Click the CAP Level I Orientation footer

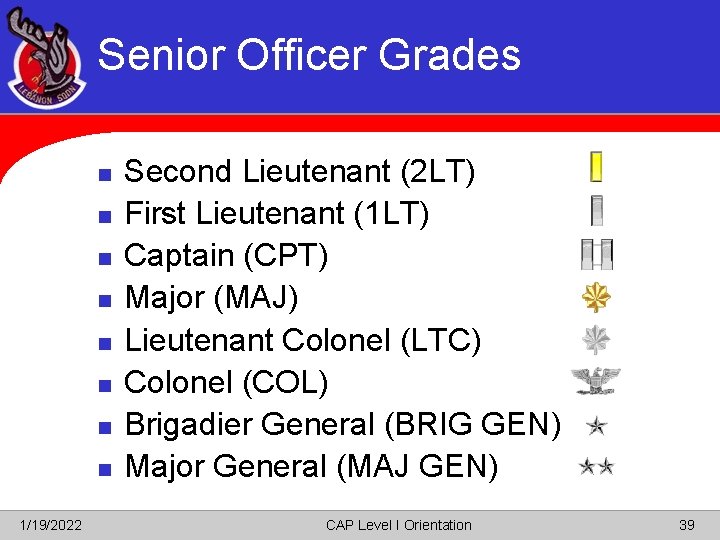point(398,525)
